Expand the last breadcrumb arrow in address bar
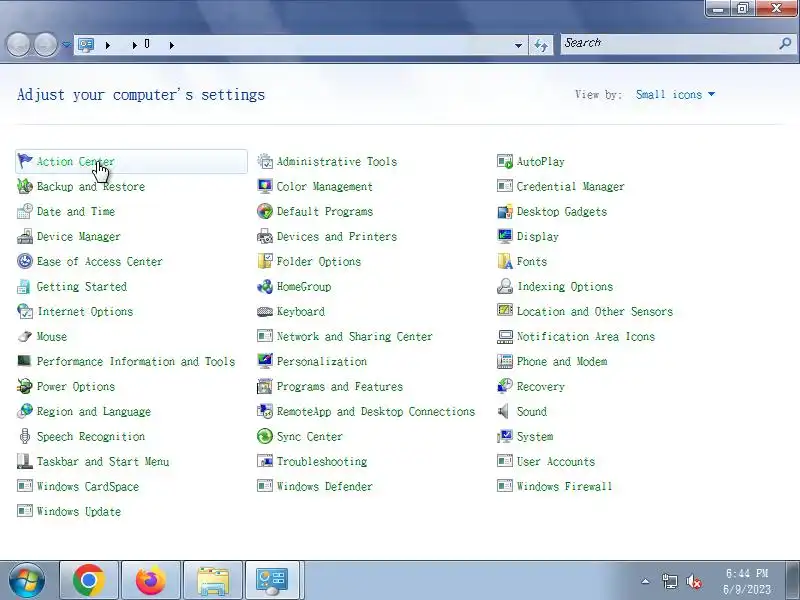The width and height of the screenshot is (800, 600). [172, 45]
